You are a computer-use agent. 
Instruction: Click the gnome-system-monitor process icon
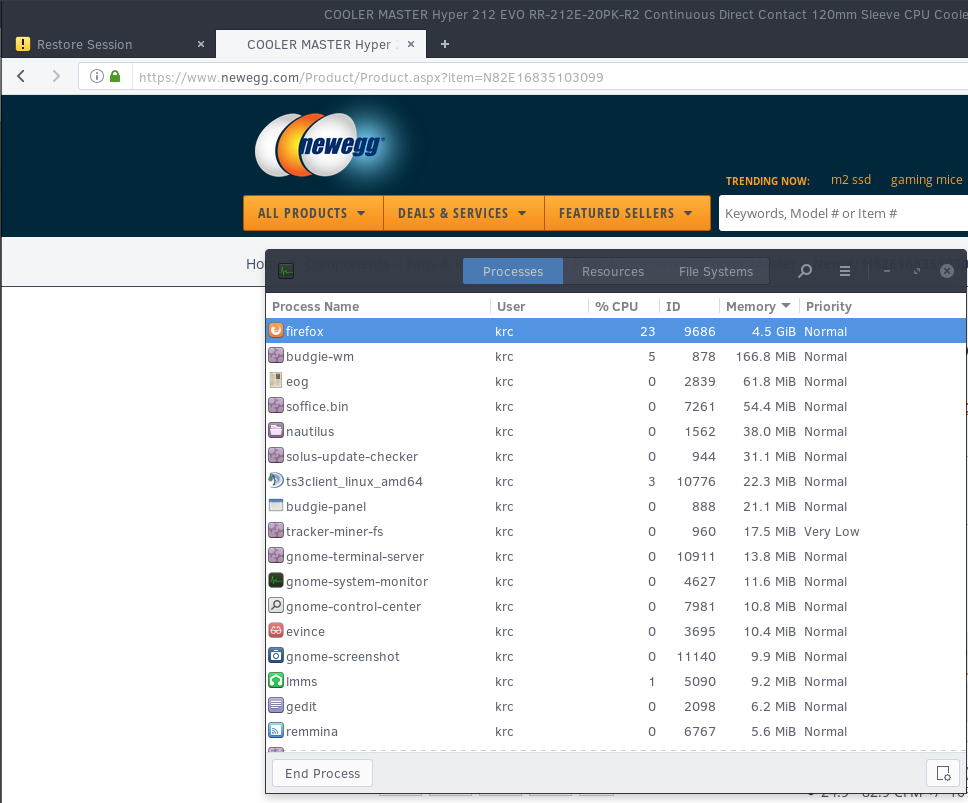276,581
